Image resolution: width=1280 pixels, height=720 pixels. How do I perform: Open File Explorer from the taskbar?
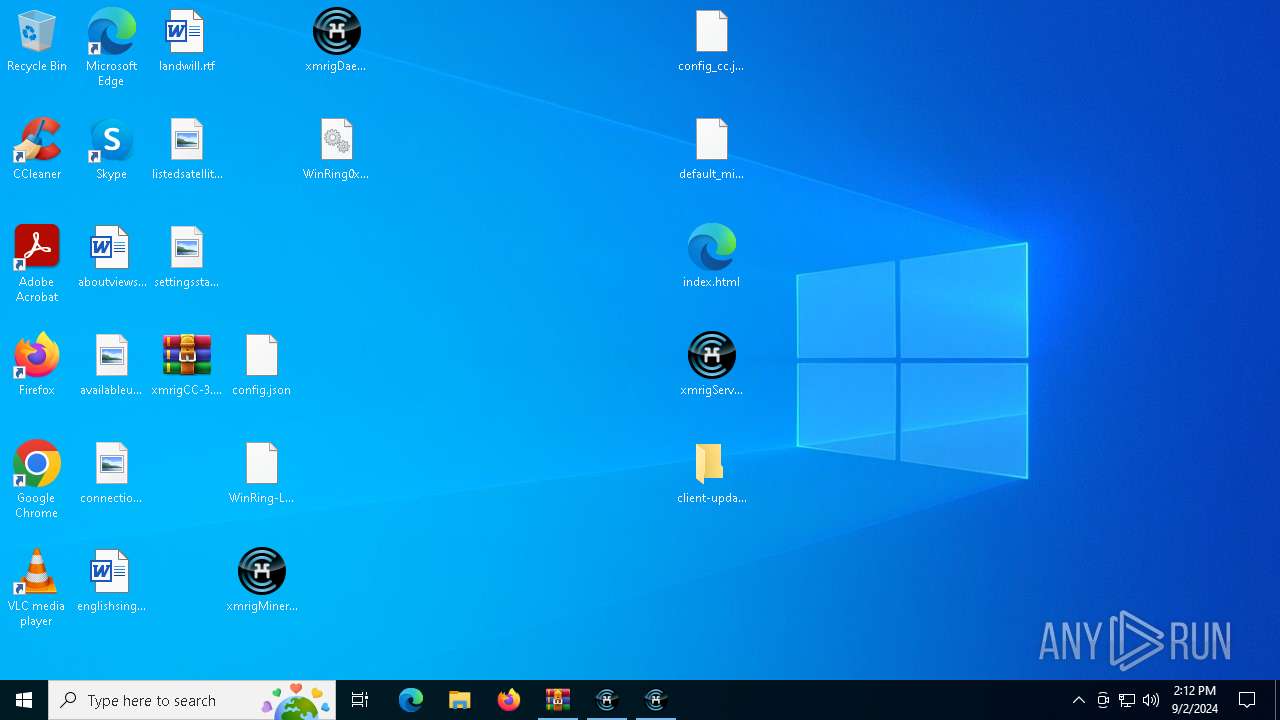(460, 700)
